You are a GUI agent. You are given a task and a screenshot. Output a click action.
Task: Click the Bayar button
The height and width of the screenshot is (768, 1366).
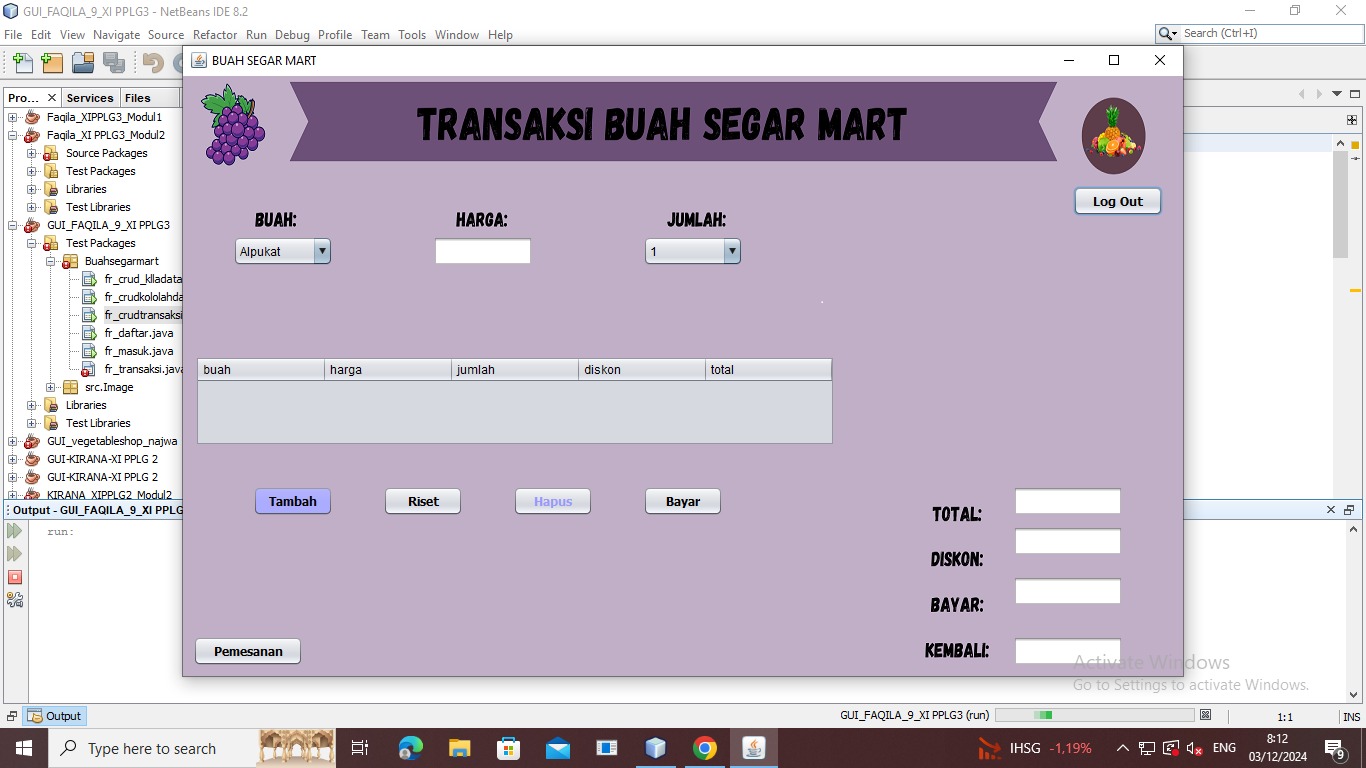click(683, 501)
